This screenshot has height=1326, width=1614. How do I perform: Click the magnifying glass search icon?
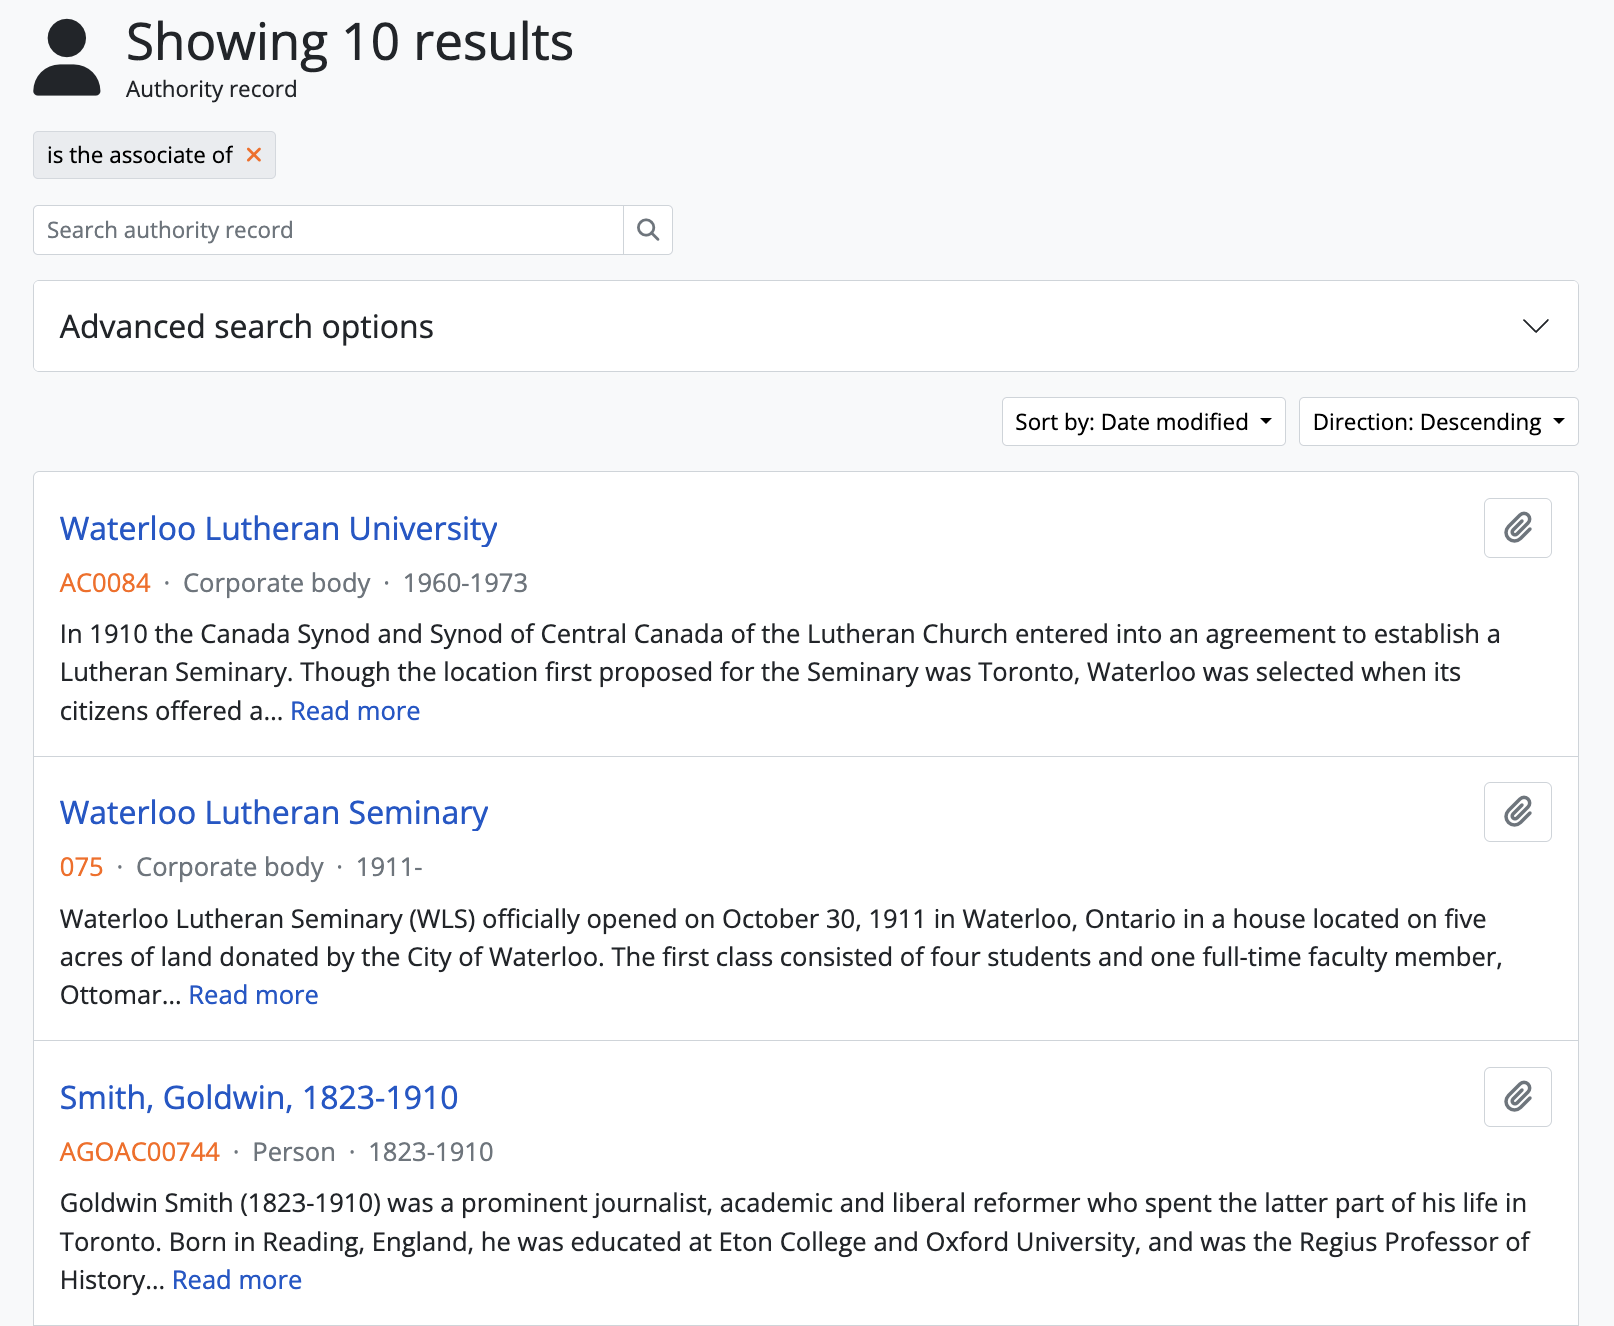648,230
